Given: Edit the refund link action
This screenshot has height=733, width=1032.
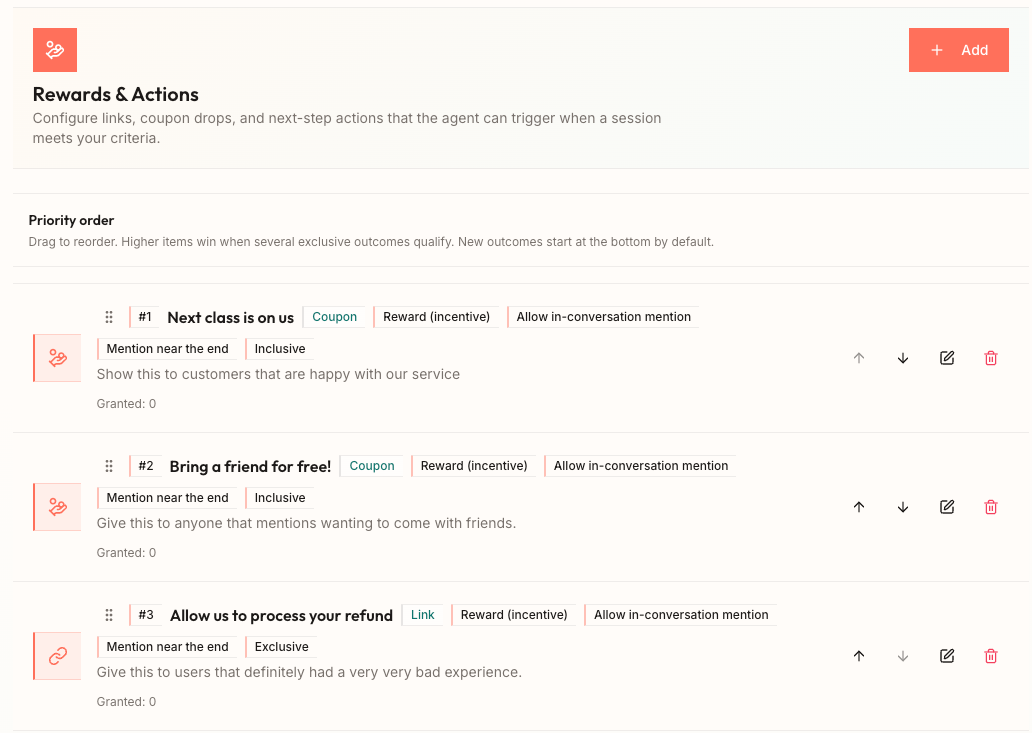Looking at the screenshot, I should pos(947,656).
